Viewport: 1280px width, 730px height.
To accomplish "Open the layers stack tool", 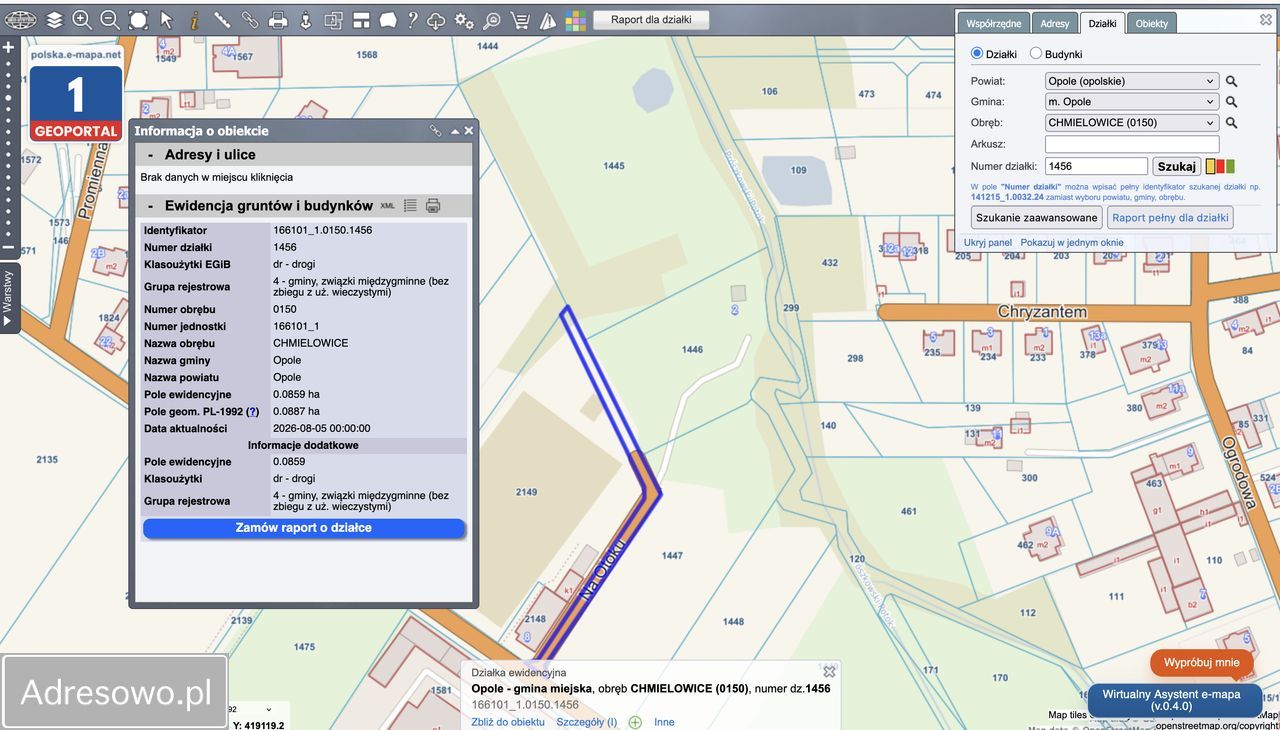I will [54, 20].
